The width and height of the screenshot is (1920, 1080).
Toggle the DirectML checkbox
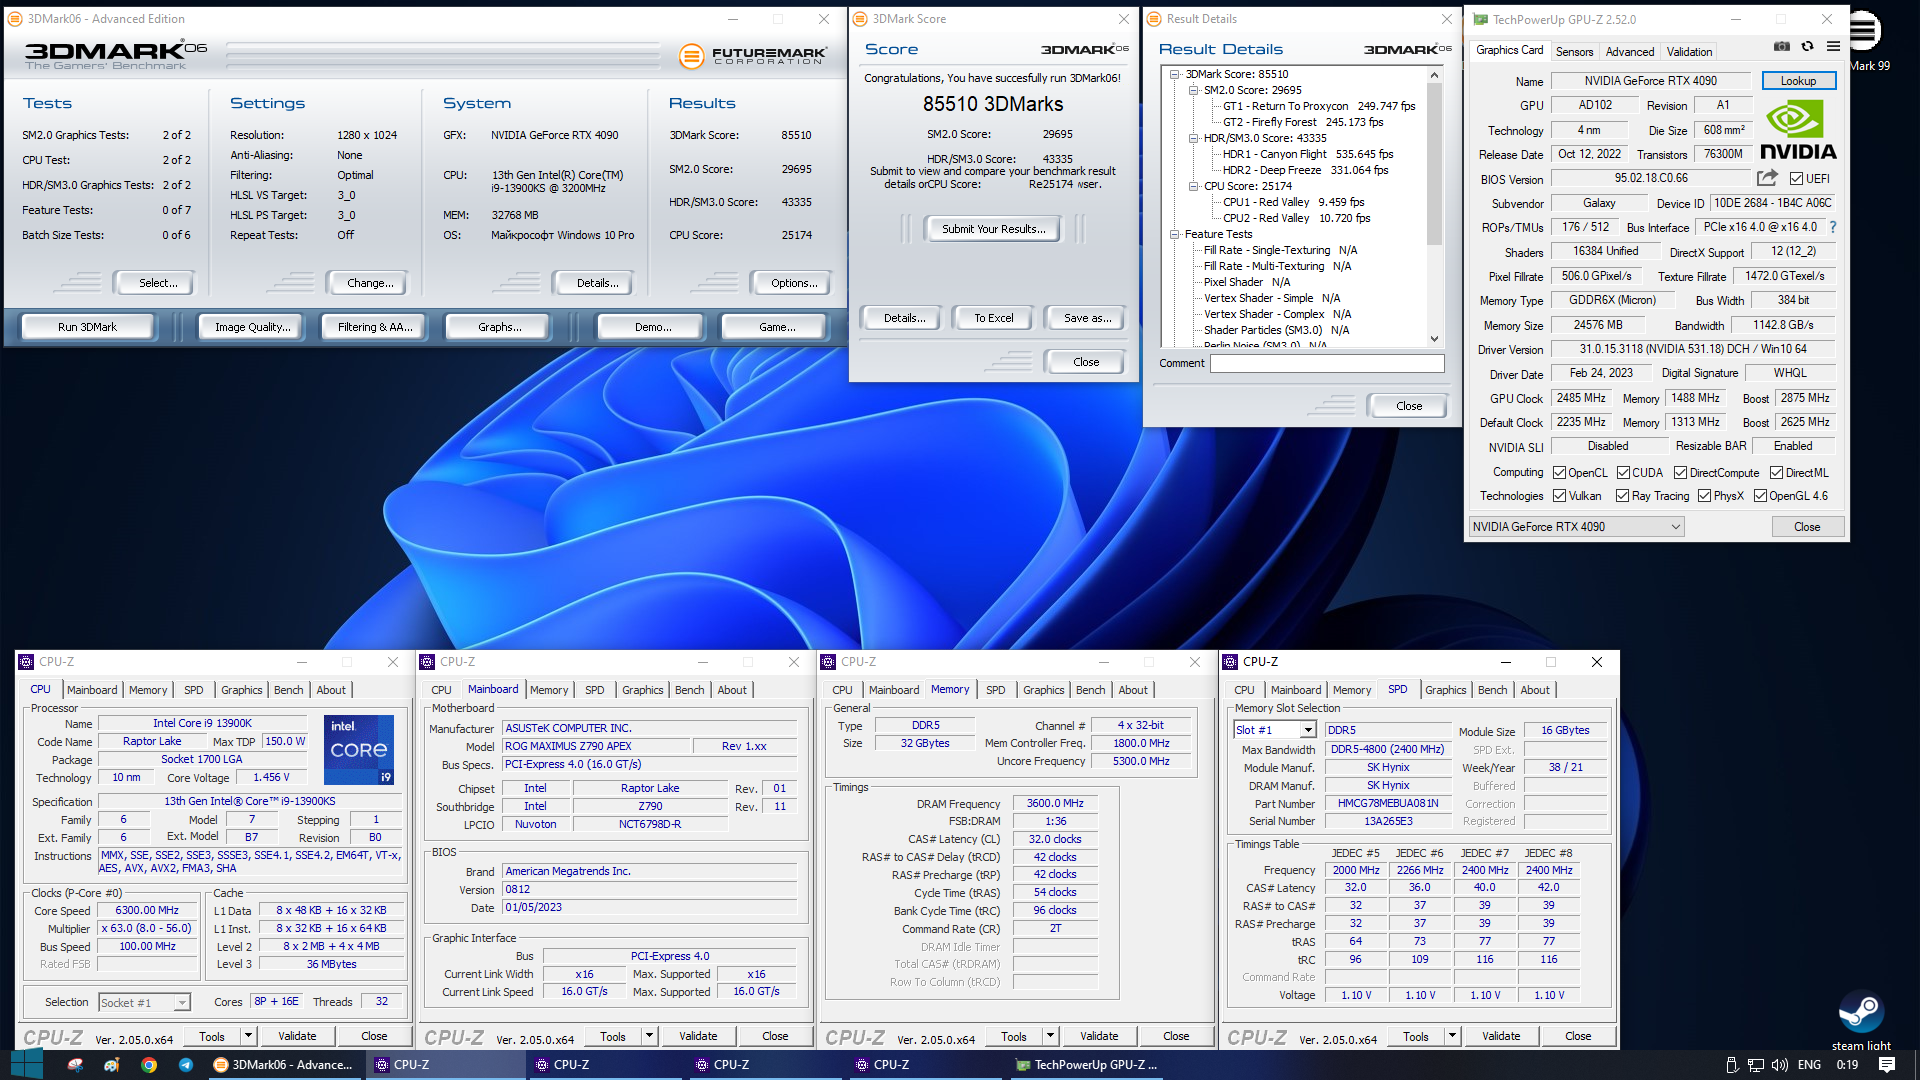coord(1776,473)
